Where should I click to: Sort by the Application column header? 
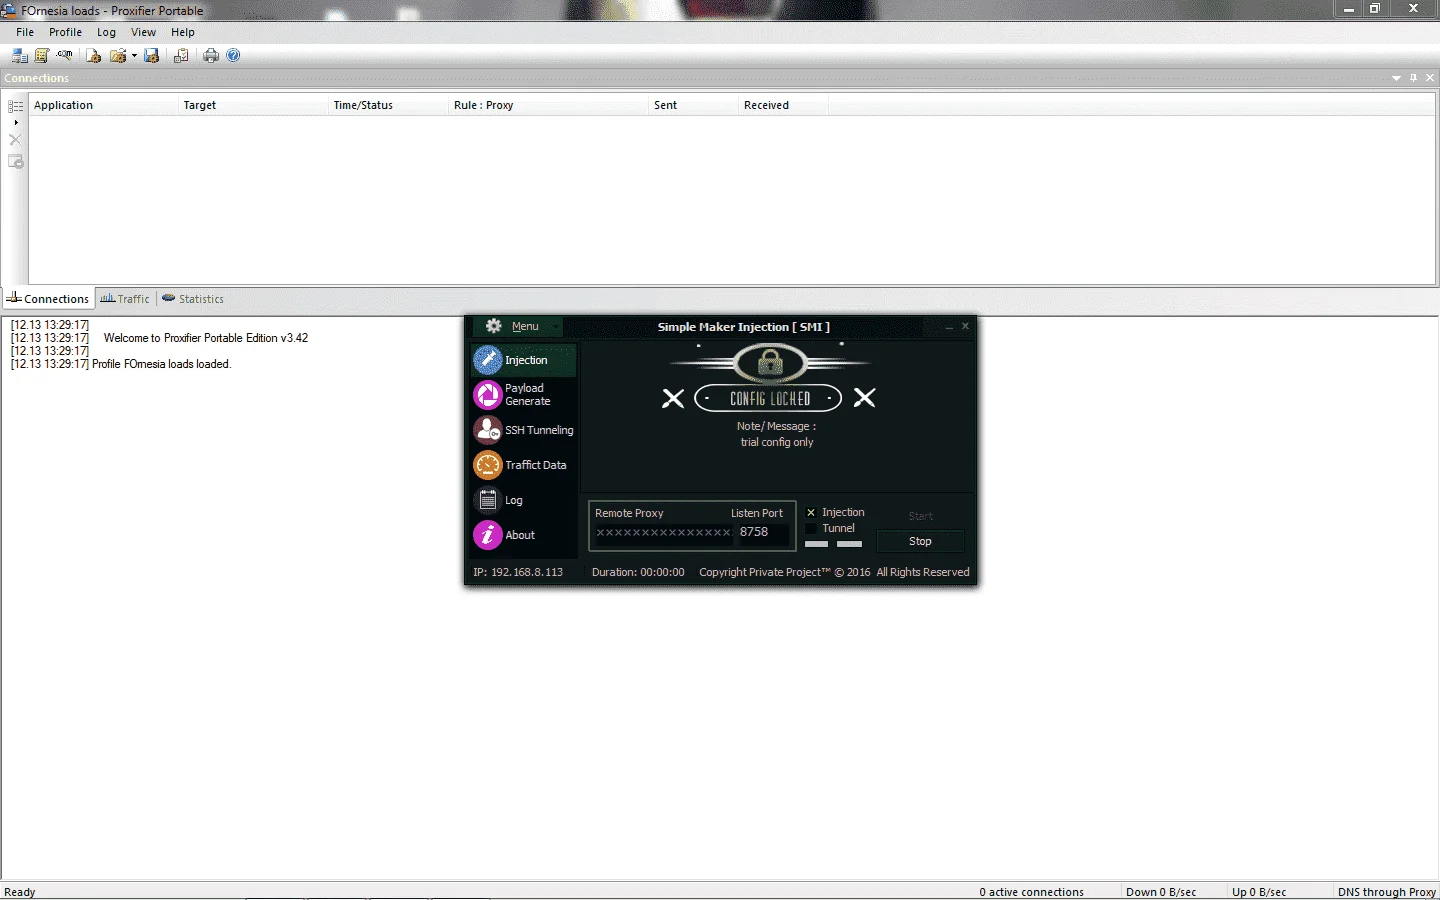(x=103, y=105)
